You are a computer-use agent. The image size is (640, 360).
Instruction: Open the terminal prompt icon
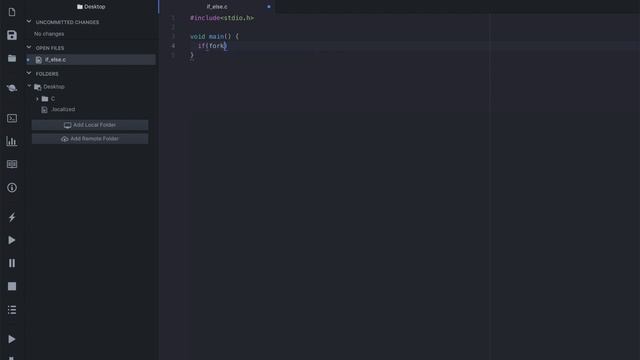click(x=12, y=118)
